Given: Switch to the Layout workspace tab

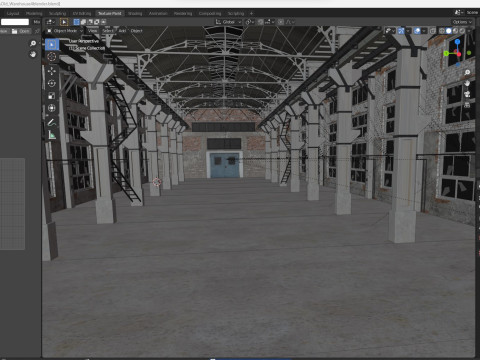Looking at the screenshot, I should 13,13.
